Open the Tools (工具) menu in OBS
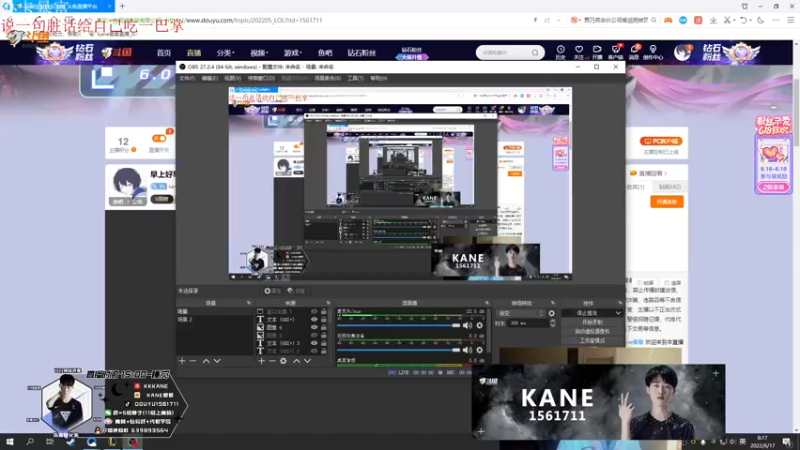Viewport: 800px width, 450px height. pyautogui.click(x=355, y=79)
